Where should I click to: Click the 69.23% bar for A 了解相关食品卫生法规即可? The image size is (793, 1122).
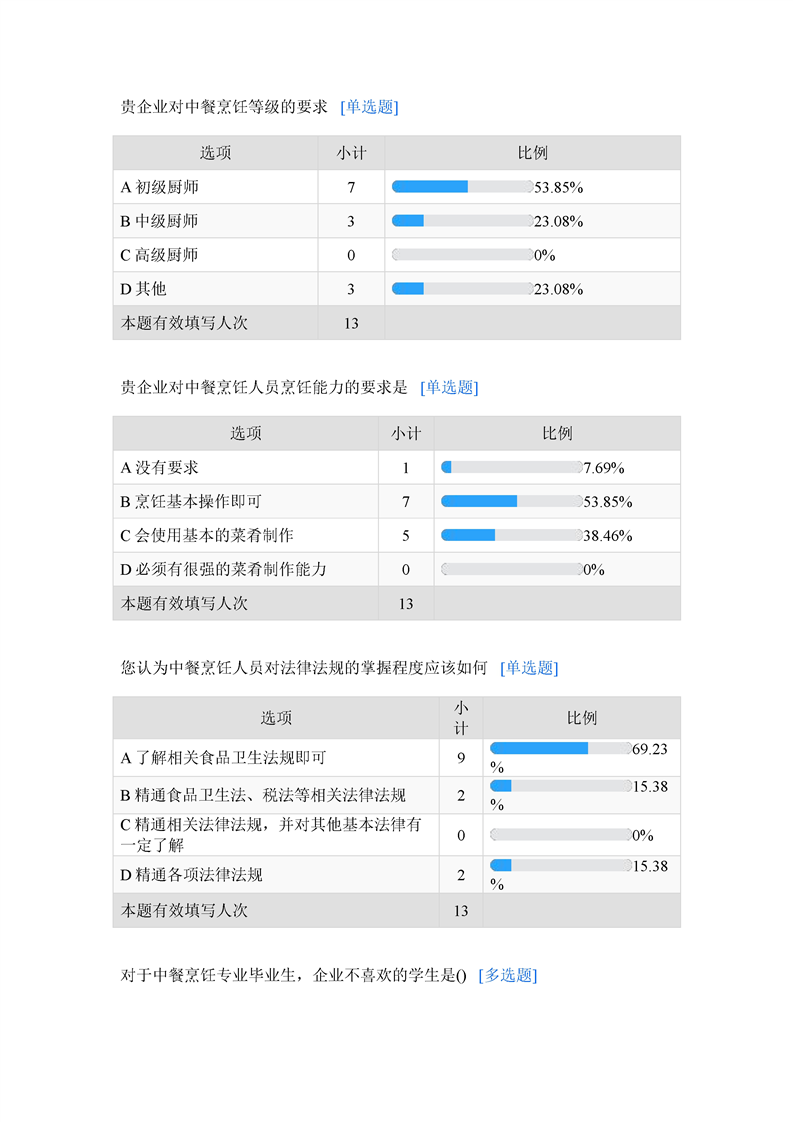coord(560,748)
